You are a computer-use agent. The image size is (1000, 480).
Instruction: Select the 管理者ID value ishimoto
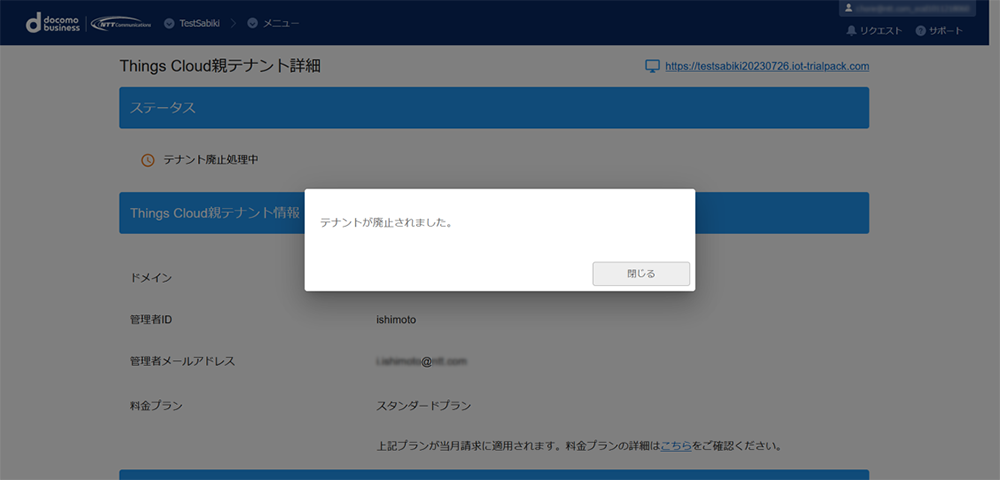(396, 319)
